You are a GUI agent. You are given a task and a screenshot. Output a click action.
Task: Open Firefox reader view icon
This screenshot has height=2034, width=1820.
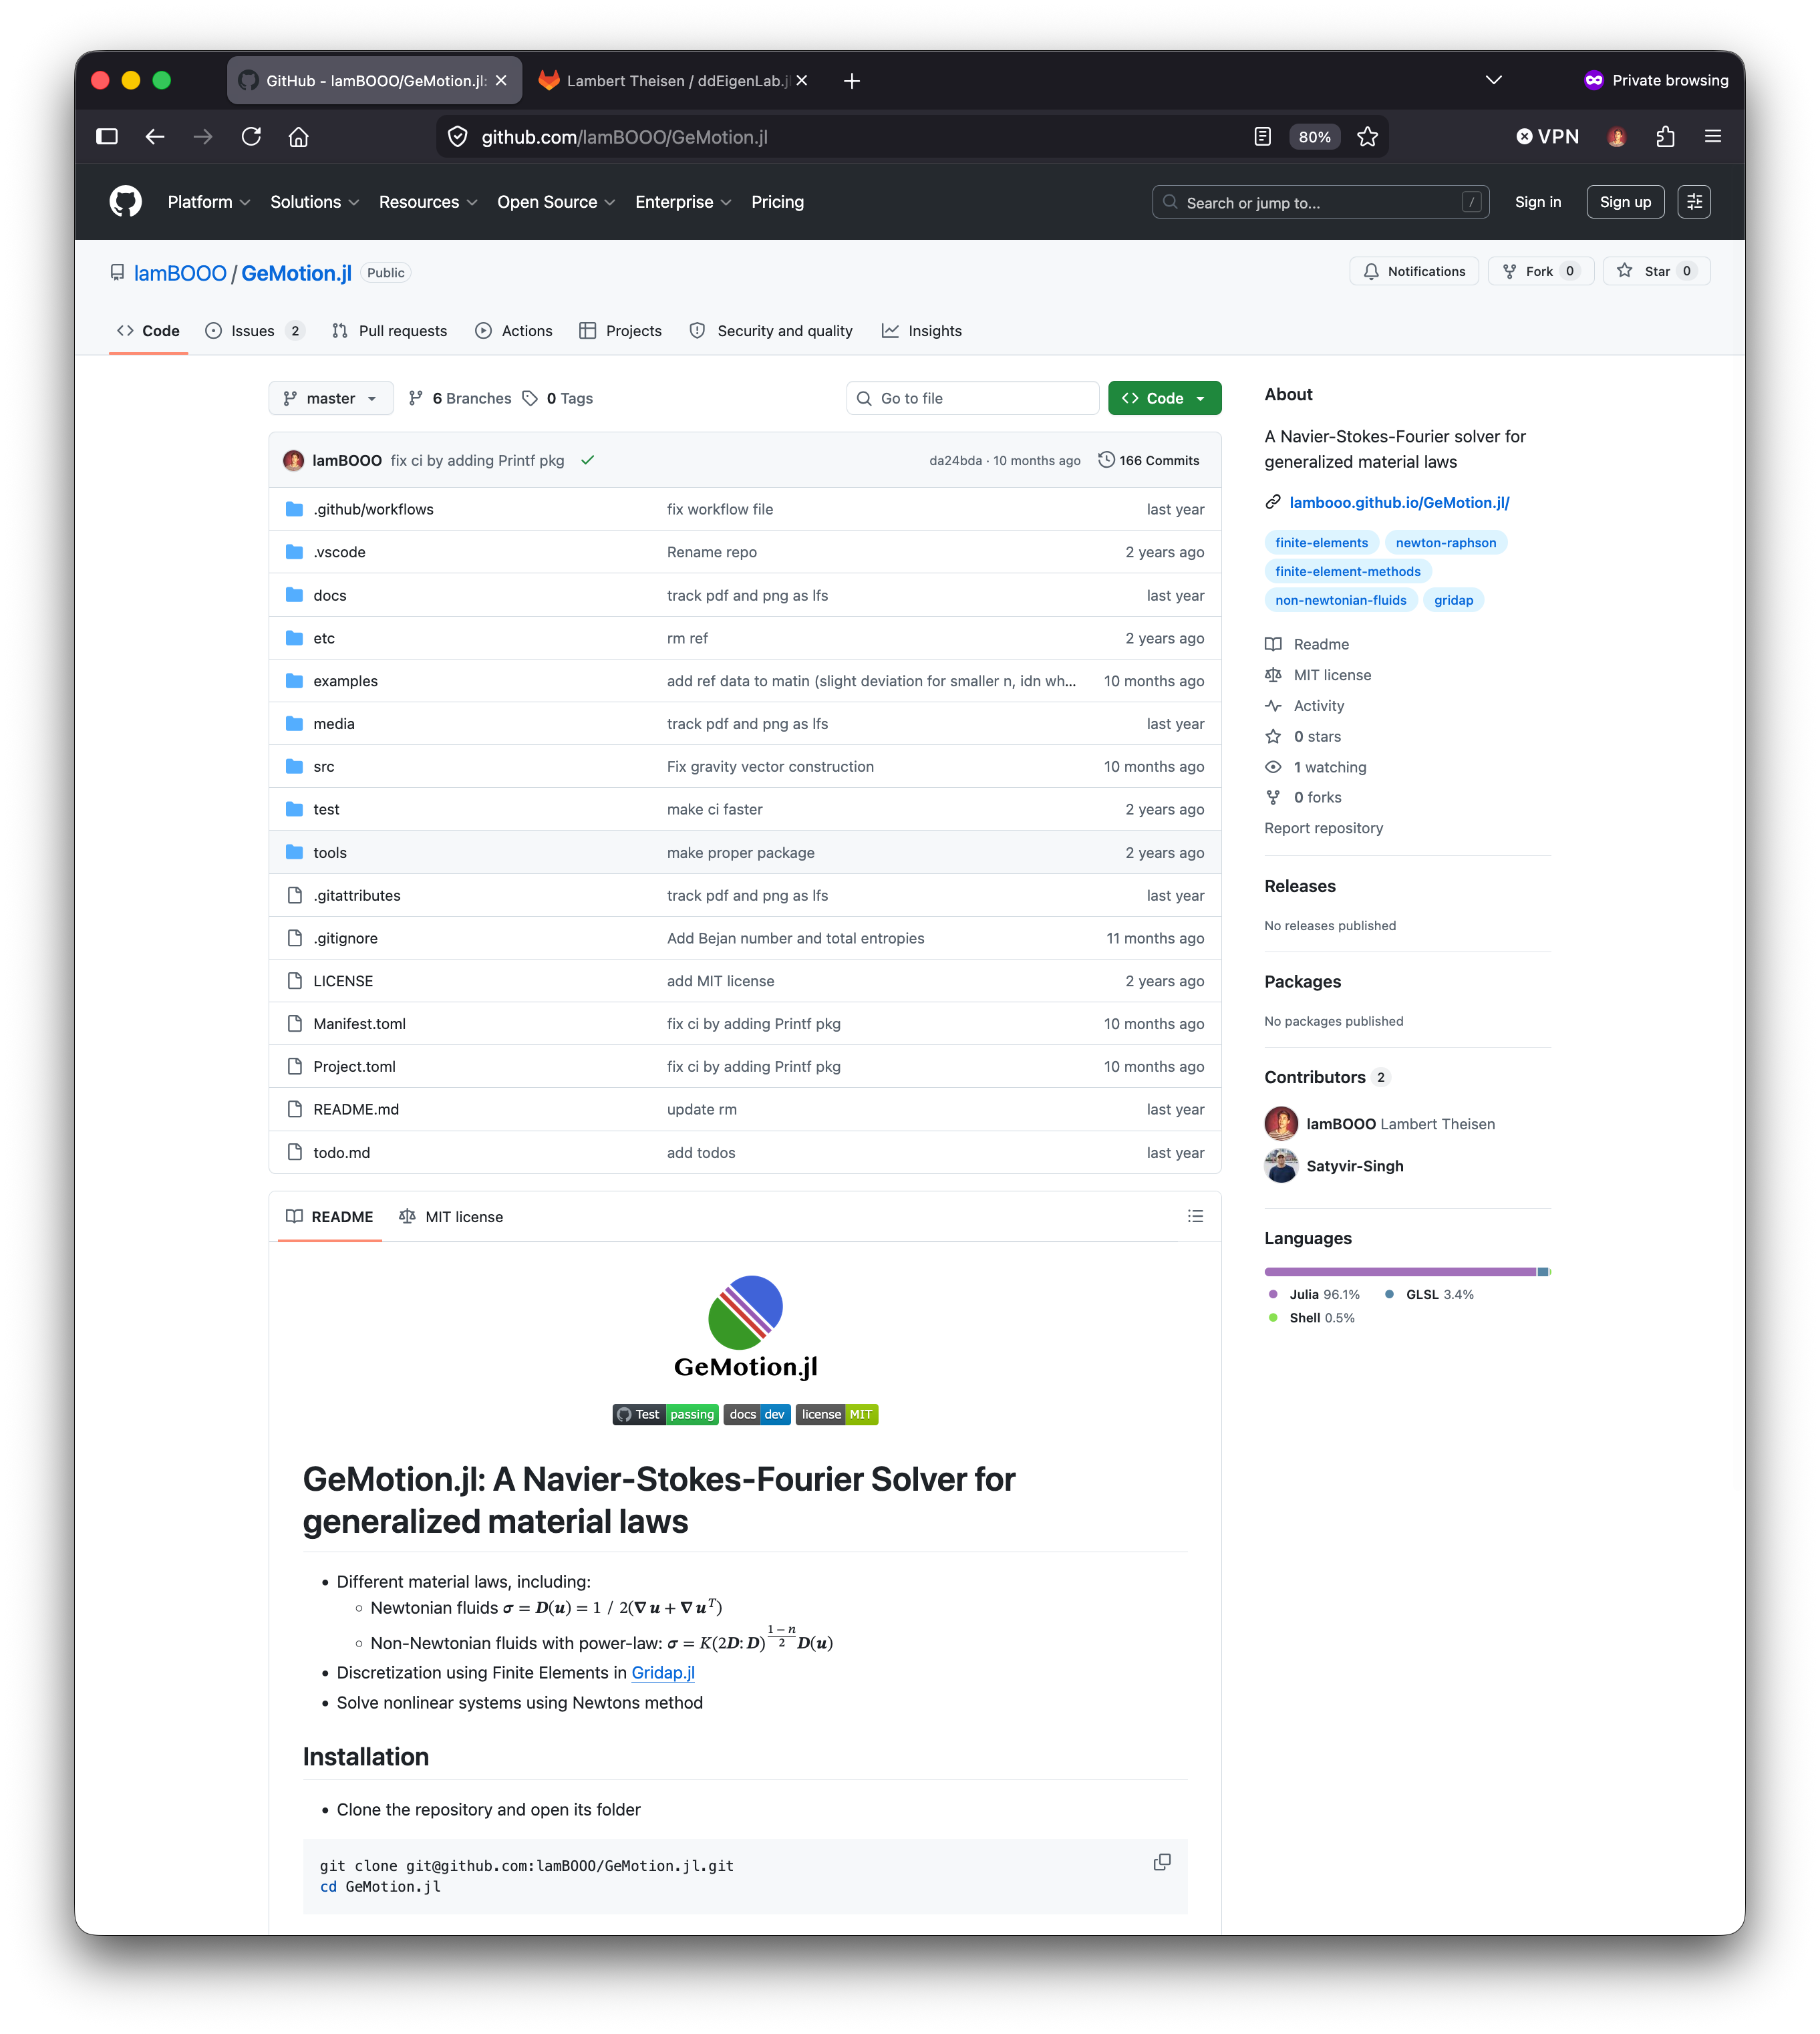(x=1262, y=137)
